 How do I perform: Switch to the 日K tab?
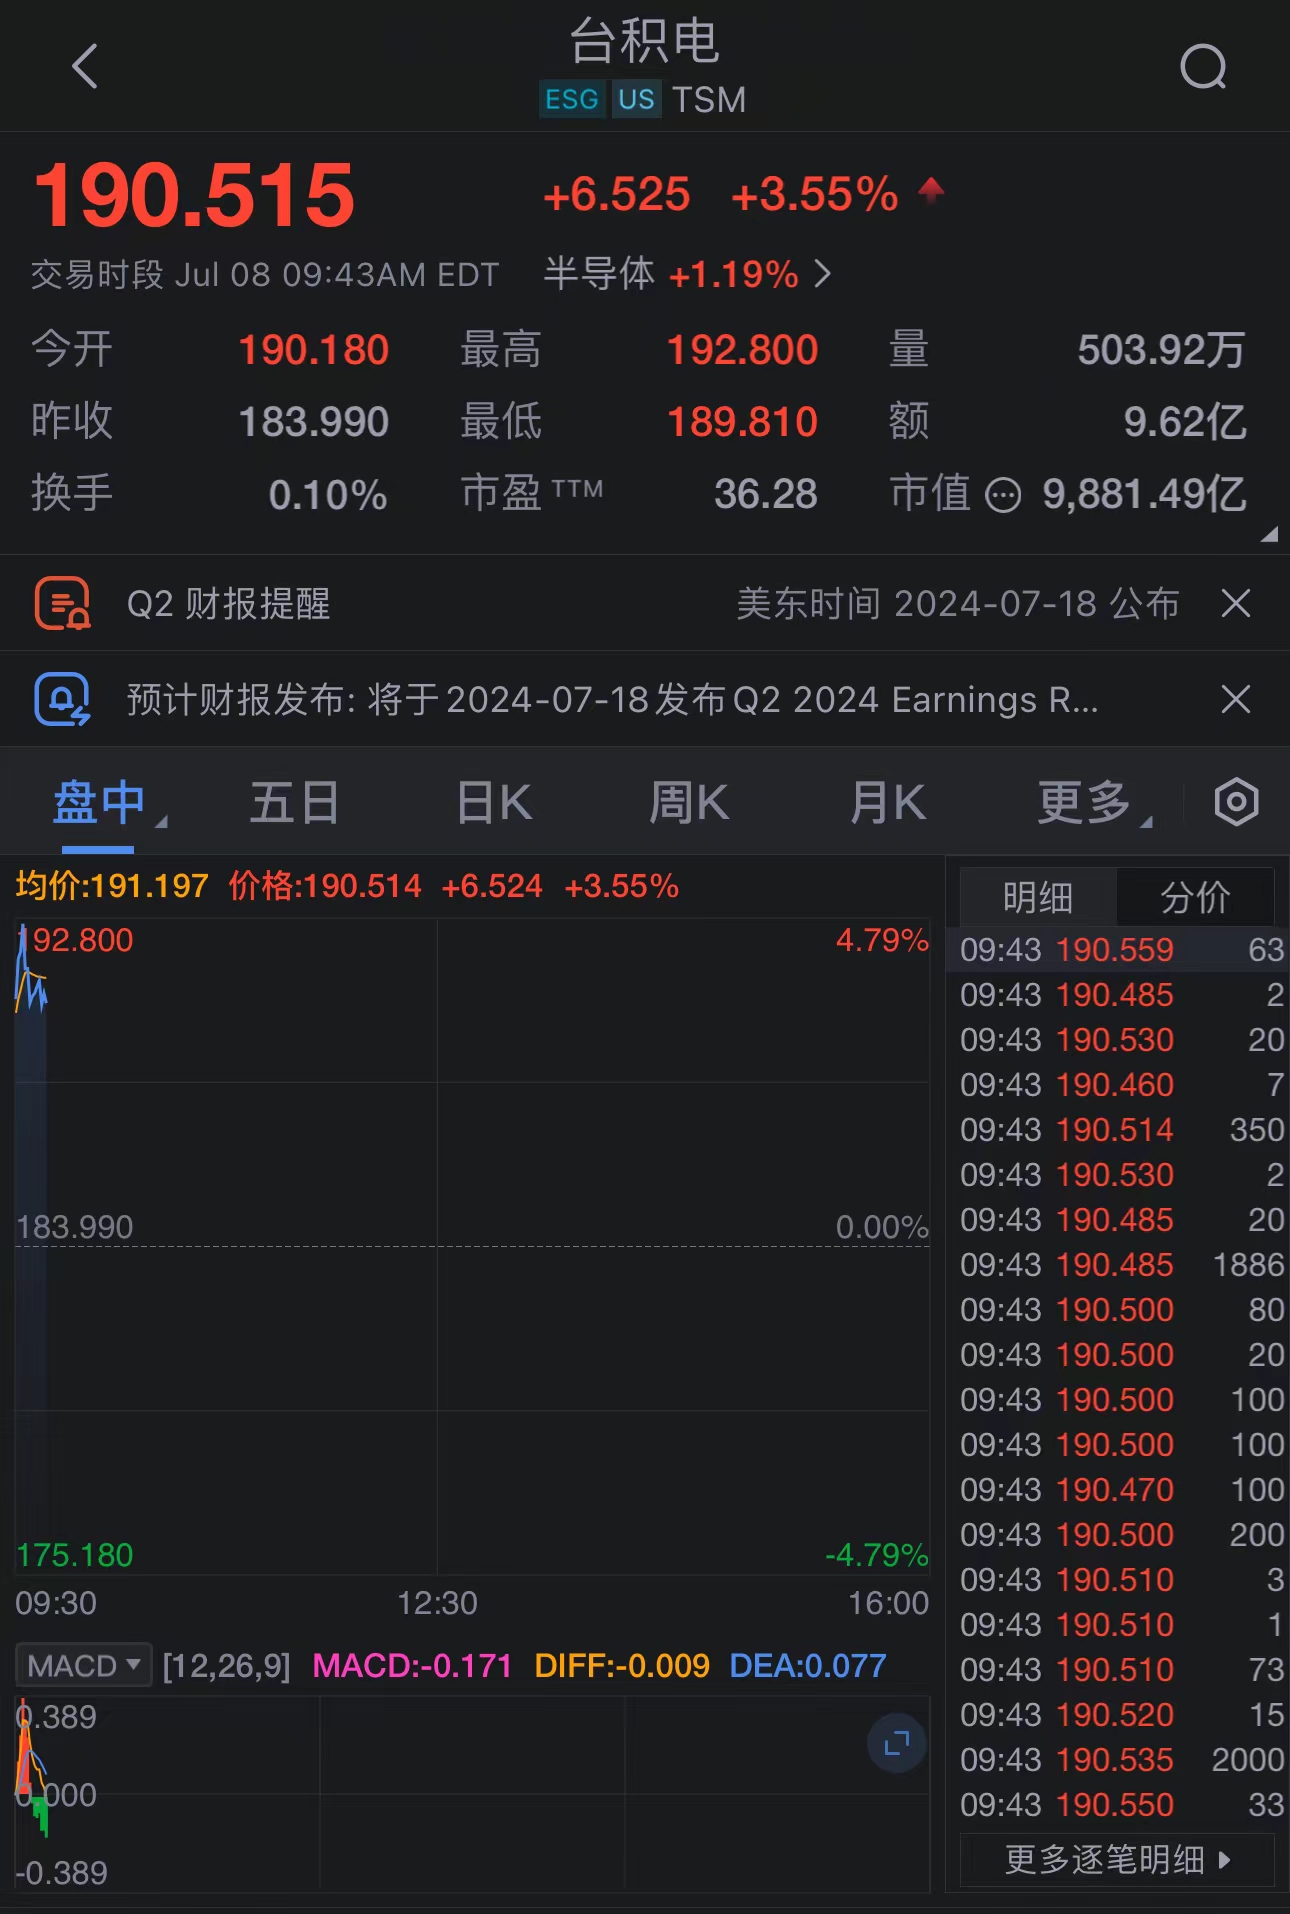click(494, 802)
